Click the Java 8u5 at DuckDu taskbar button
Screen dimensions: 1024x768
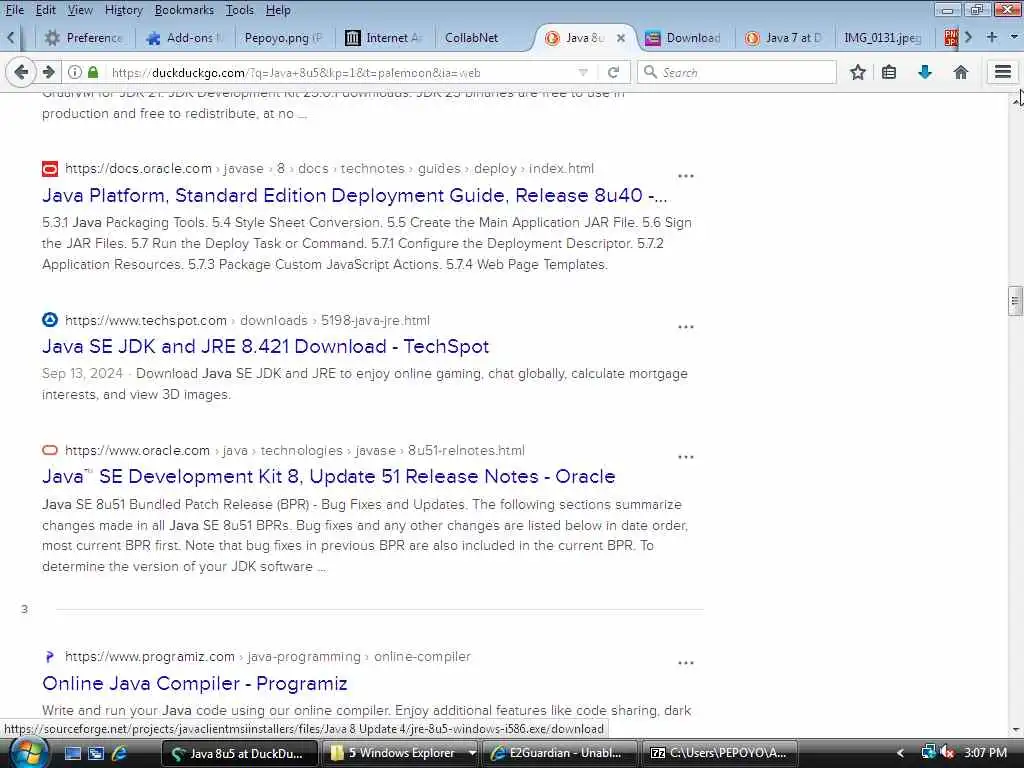click(x=239, y=753)
